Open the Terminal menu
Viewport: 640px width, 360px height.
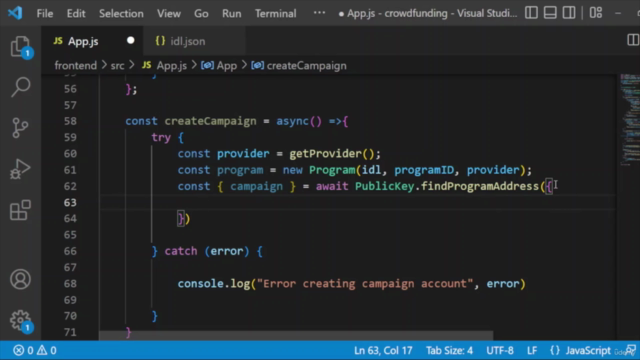tap(276, 13)
